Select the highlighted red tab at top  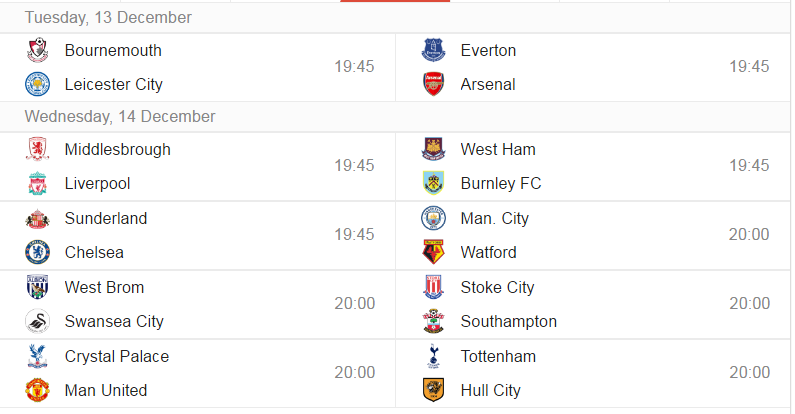[x=395, y=1]
